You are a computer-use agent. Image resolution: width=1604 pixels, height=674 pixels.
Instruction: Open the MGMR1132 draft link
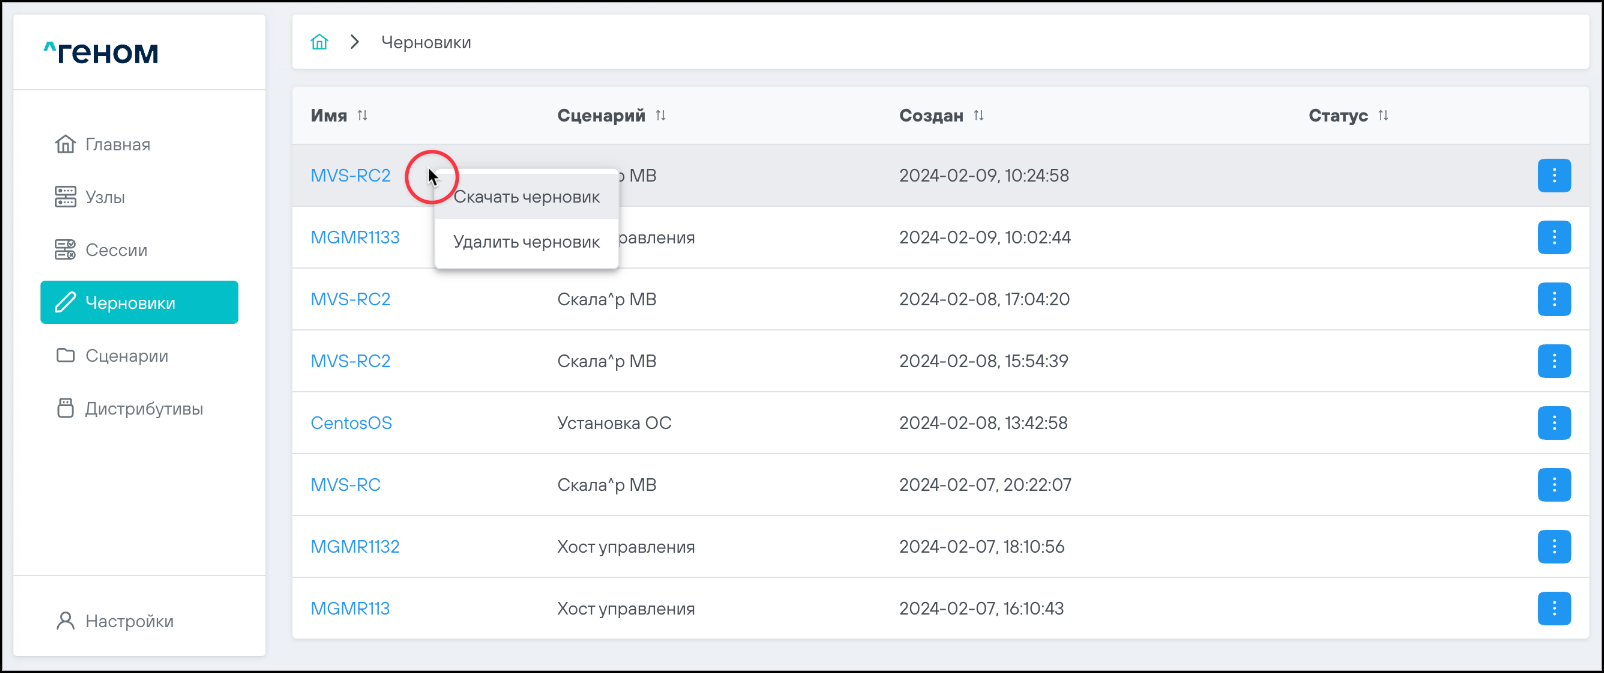(x=355, y=547)
